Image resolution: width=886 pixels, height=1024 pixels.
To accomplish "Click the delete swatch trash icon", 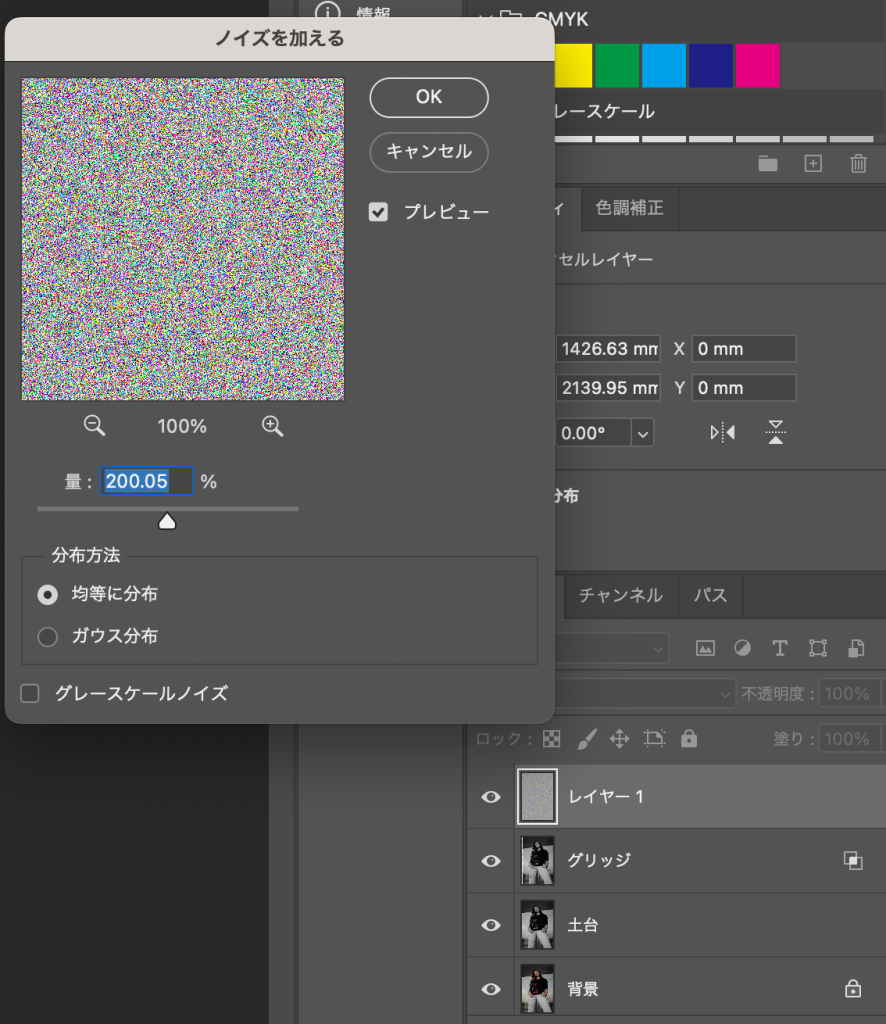I will [858, 164].
